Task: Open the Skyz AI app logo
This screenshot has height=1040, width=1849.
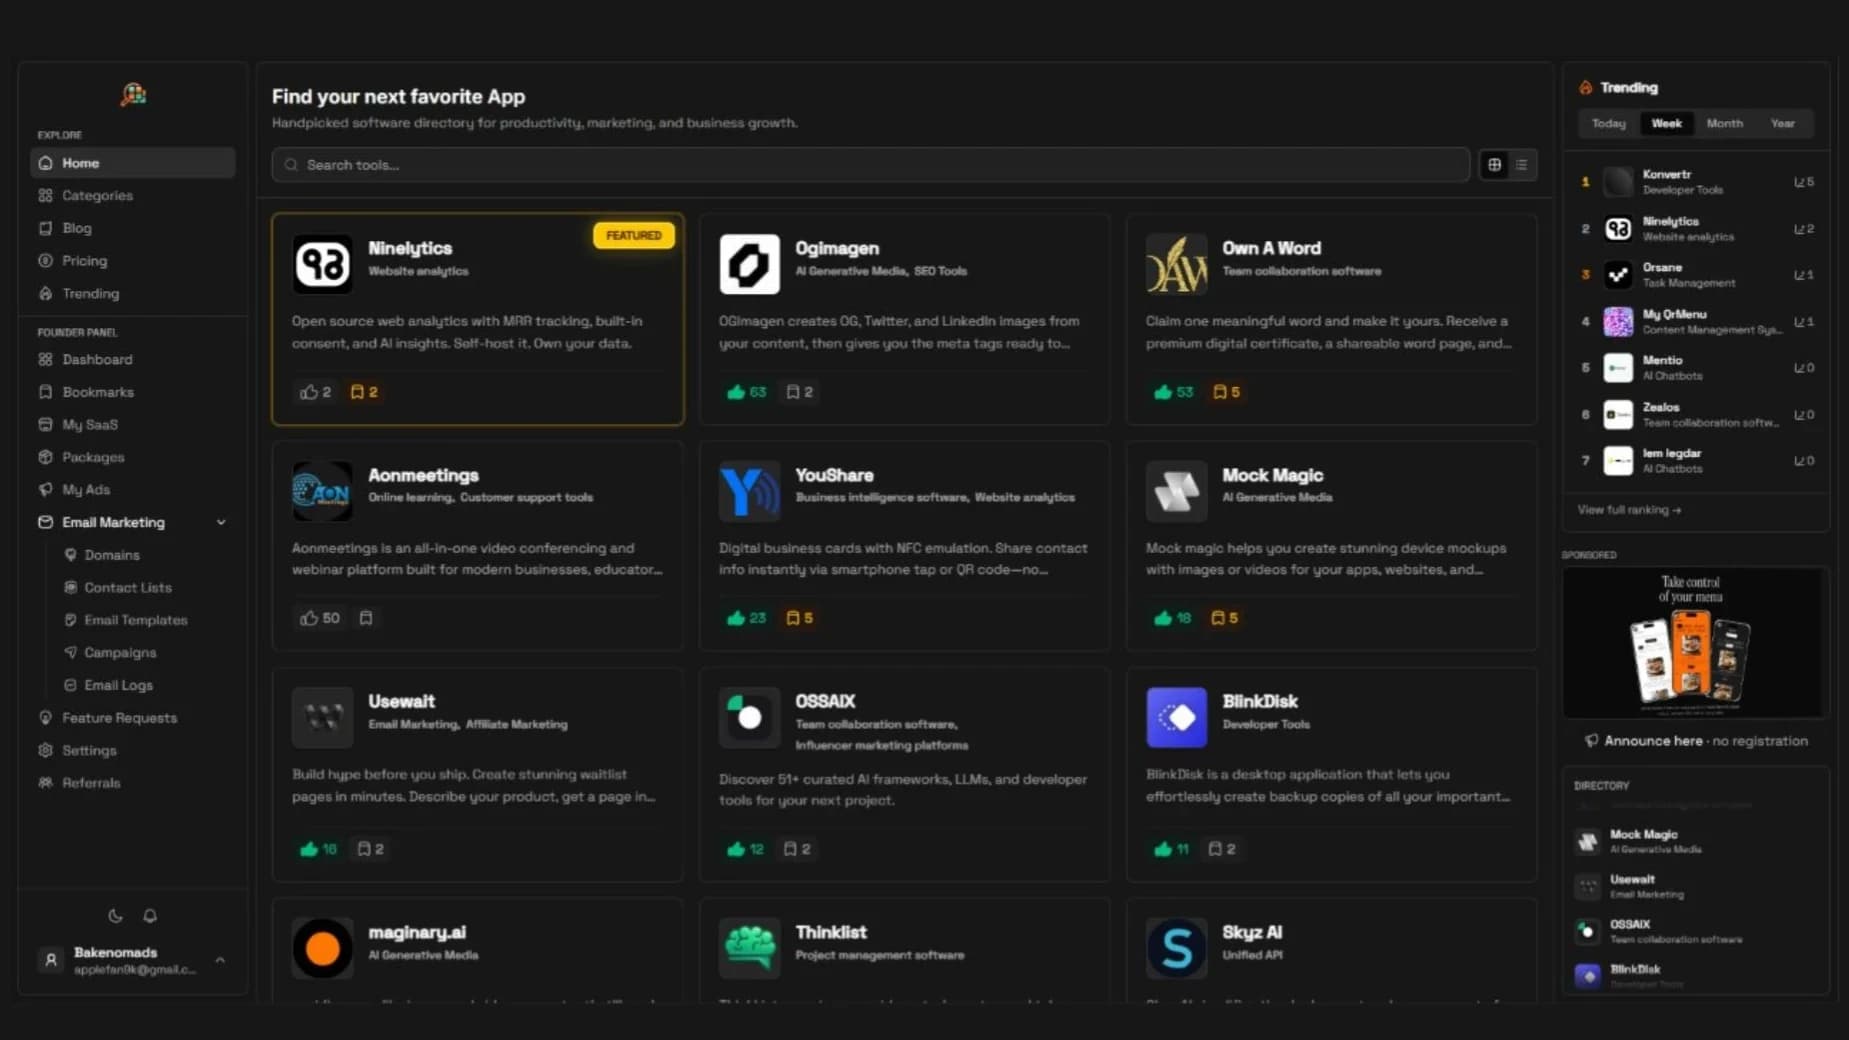Action: tap(1176, 948)
